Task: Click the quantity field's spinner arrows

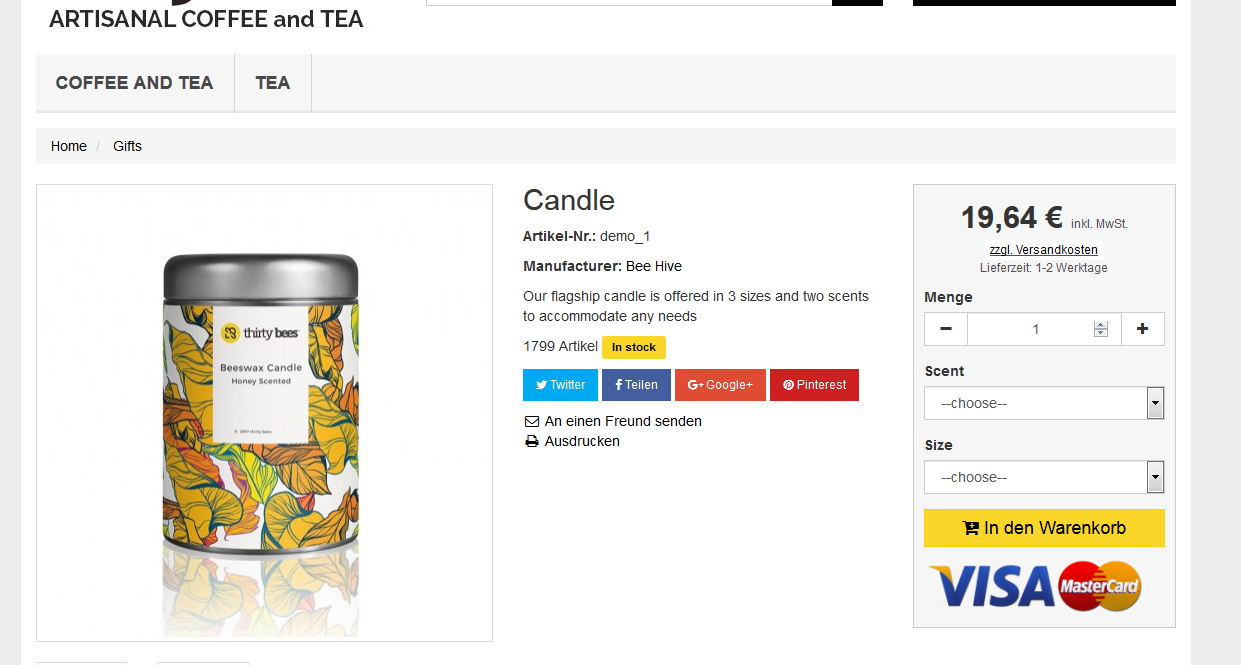Action: (x=1101, y=329)
